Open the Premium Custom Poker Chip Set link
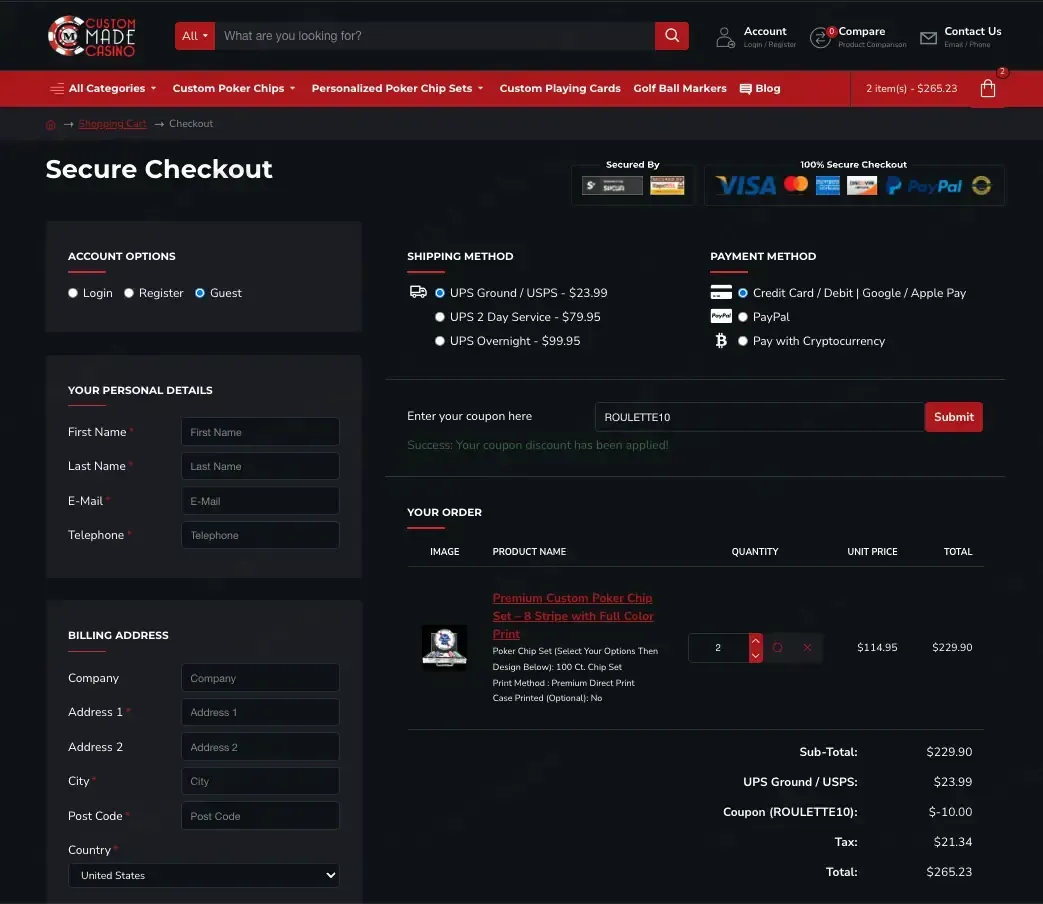 pyautogui.click(x=573, y=616)
